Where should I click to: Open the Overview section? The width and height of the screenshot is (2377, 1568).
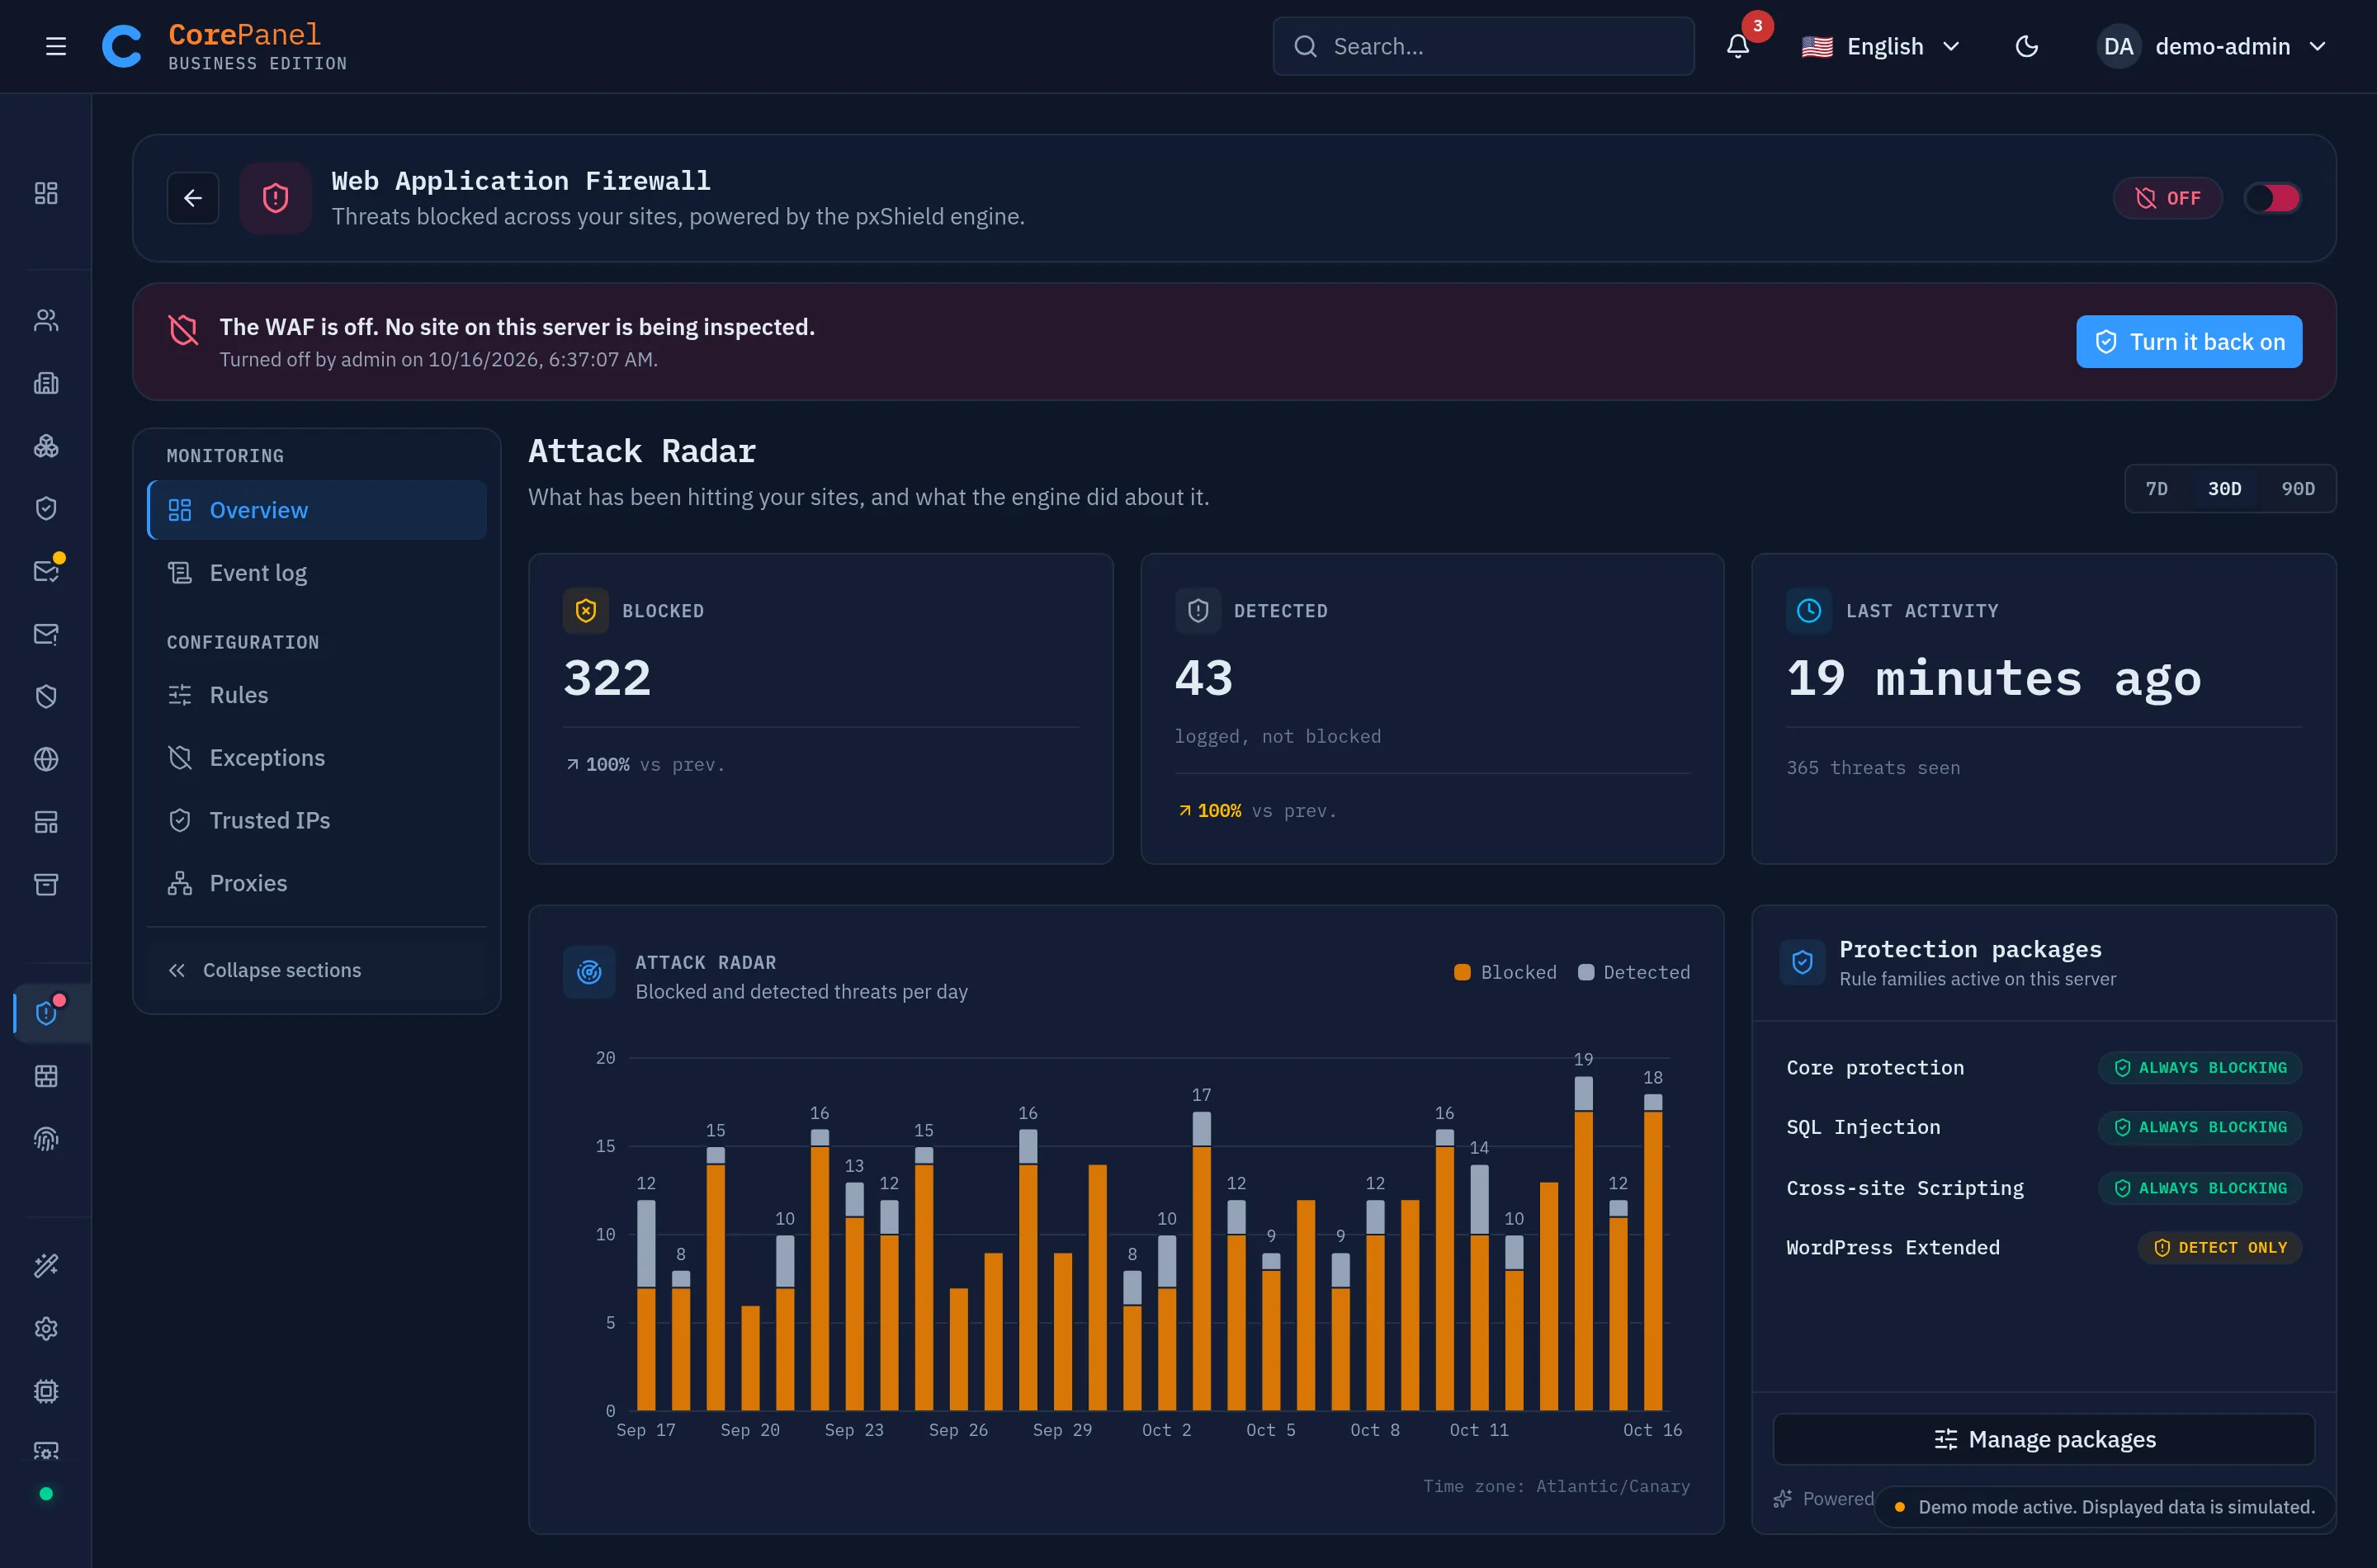point(316,510)
